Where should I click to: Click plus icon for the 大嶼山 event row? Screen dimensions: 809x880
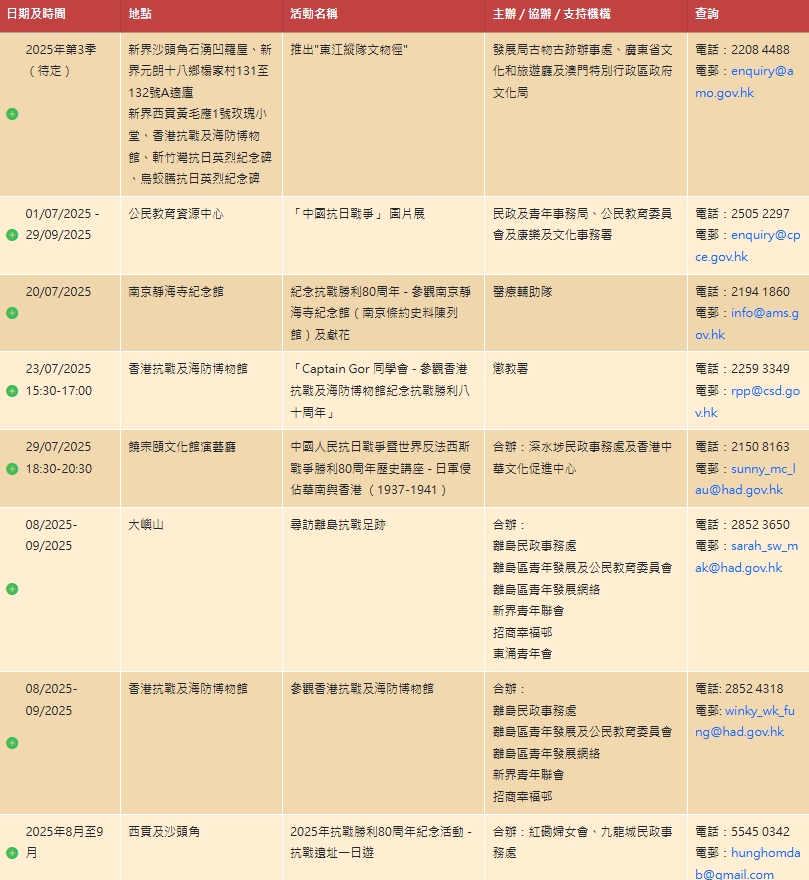click(12, 589)
